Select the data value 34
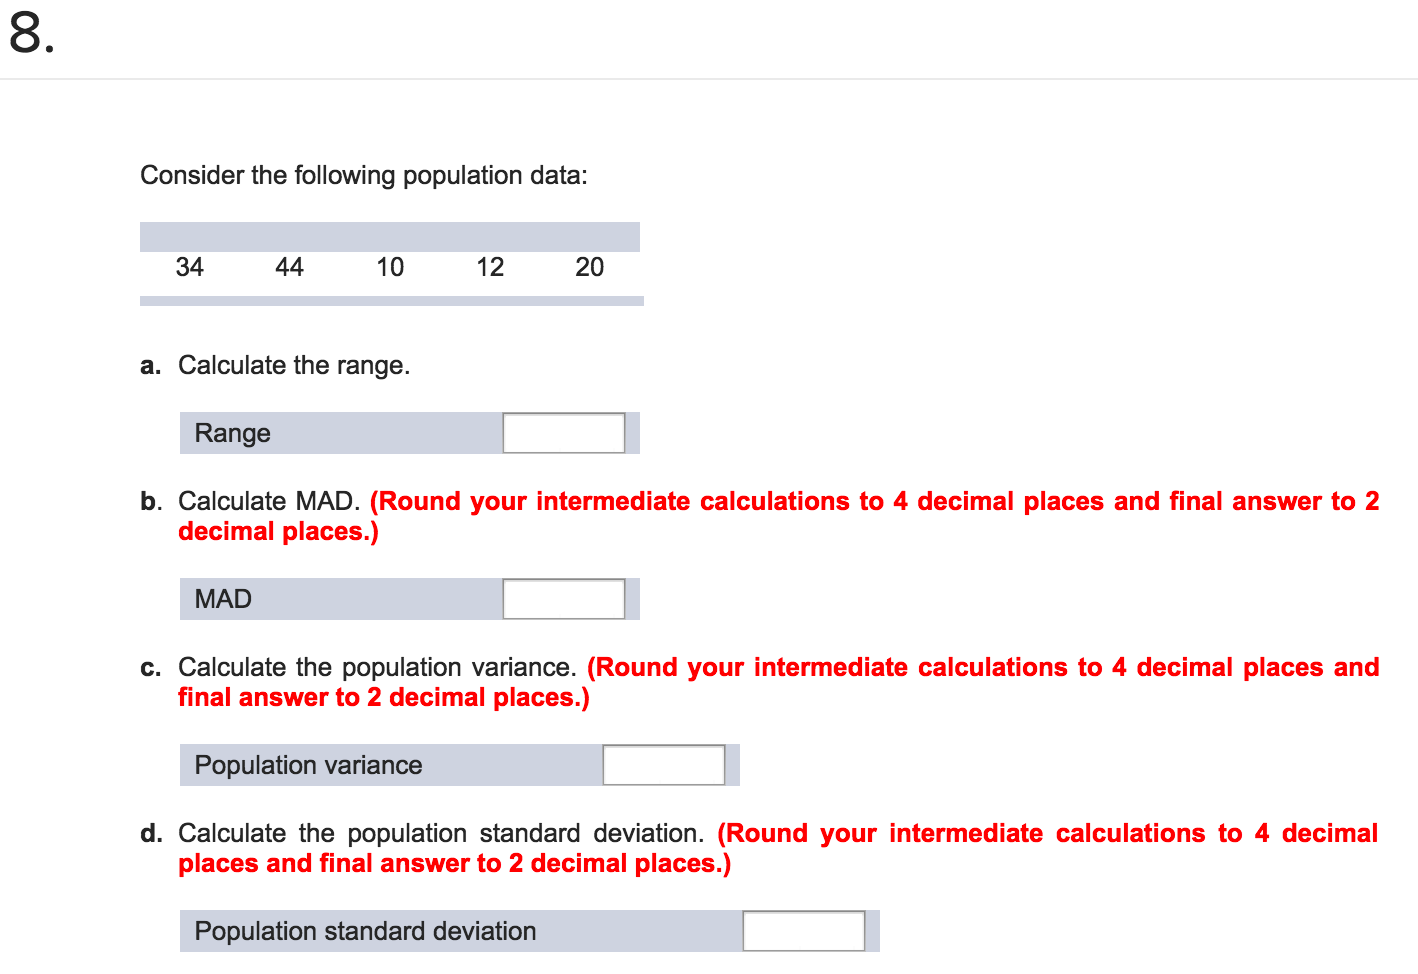 (190, 267)
